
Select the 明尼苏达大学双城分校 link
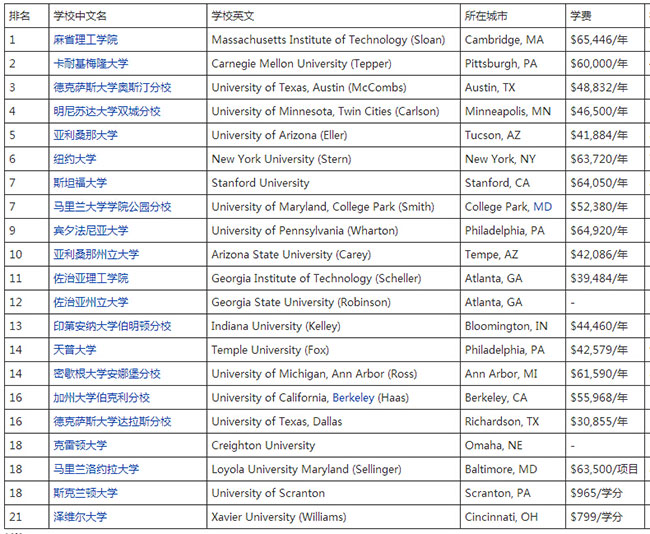click(x=106, y=112)
